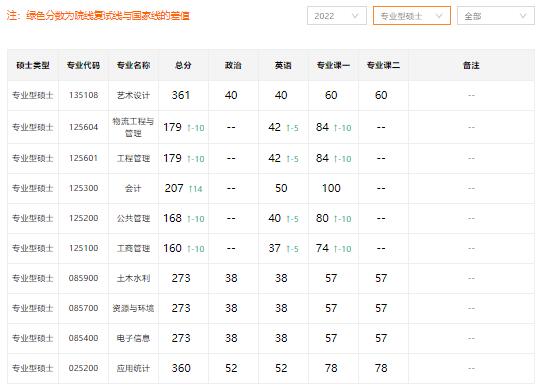
Task: Click the 专业代码 column header
Action: [x=83, y=65]
